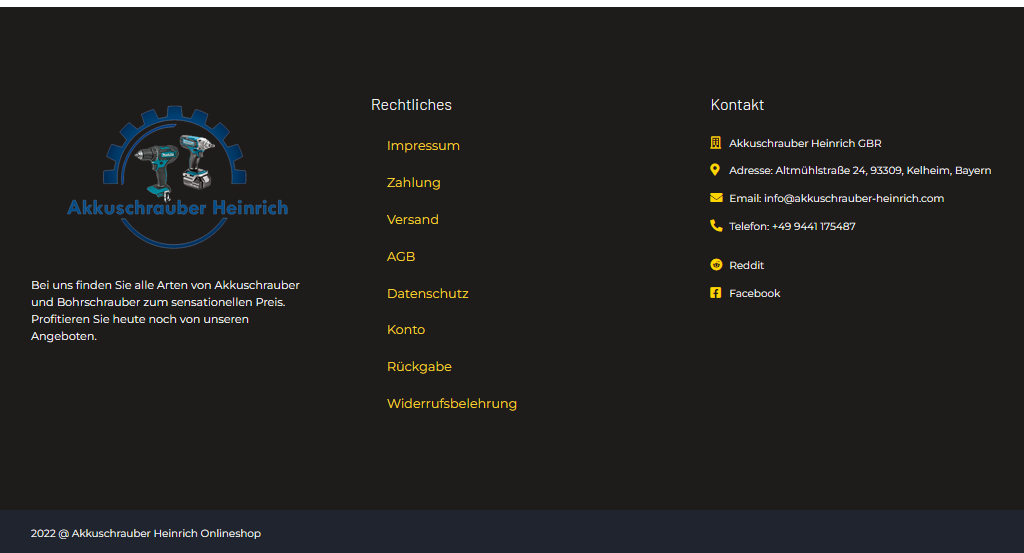Screen dimensions: 1024x553
Task: Click the envelope icon beside the email address
Action: click(x=716, y=198)
